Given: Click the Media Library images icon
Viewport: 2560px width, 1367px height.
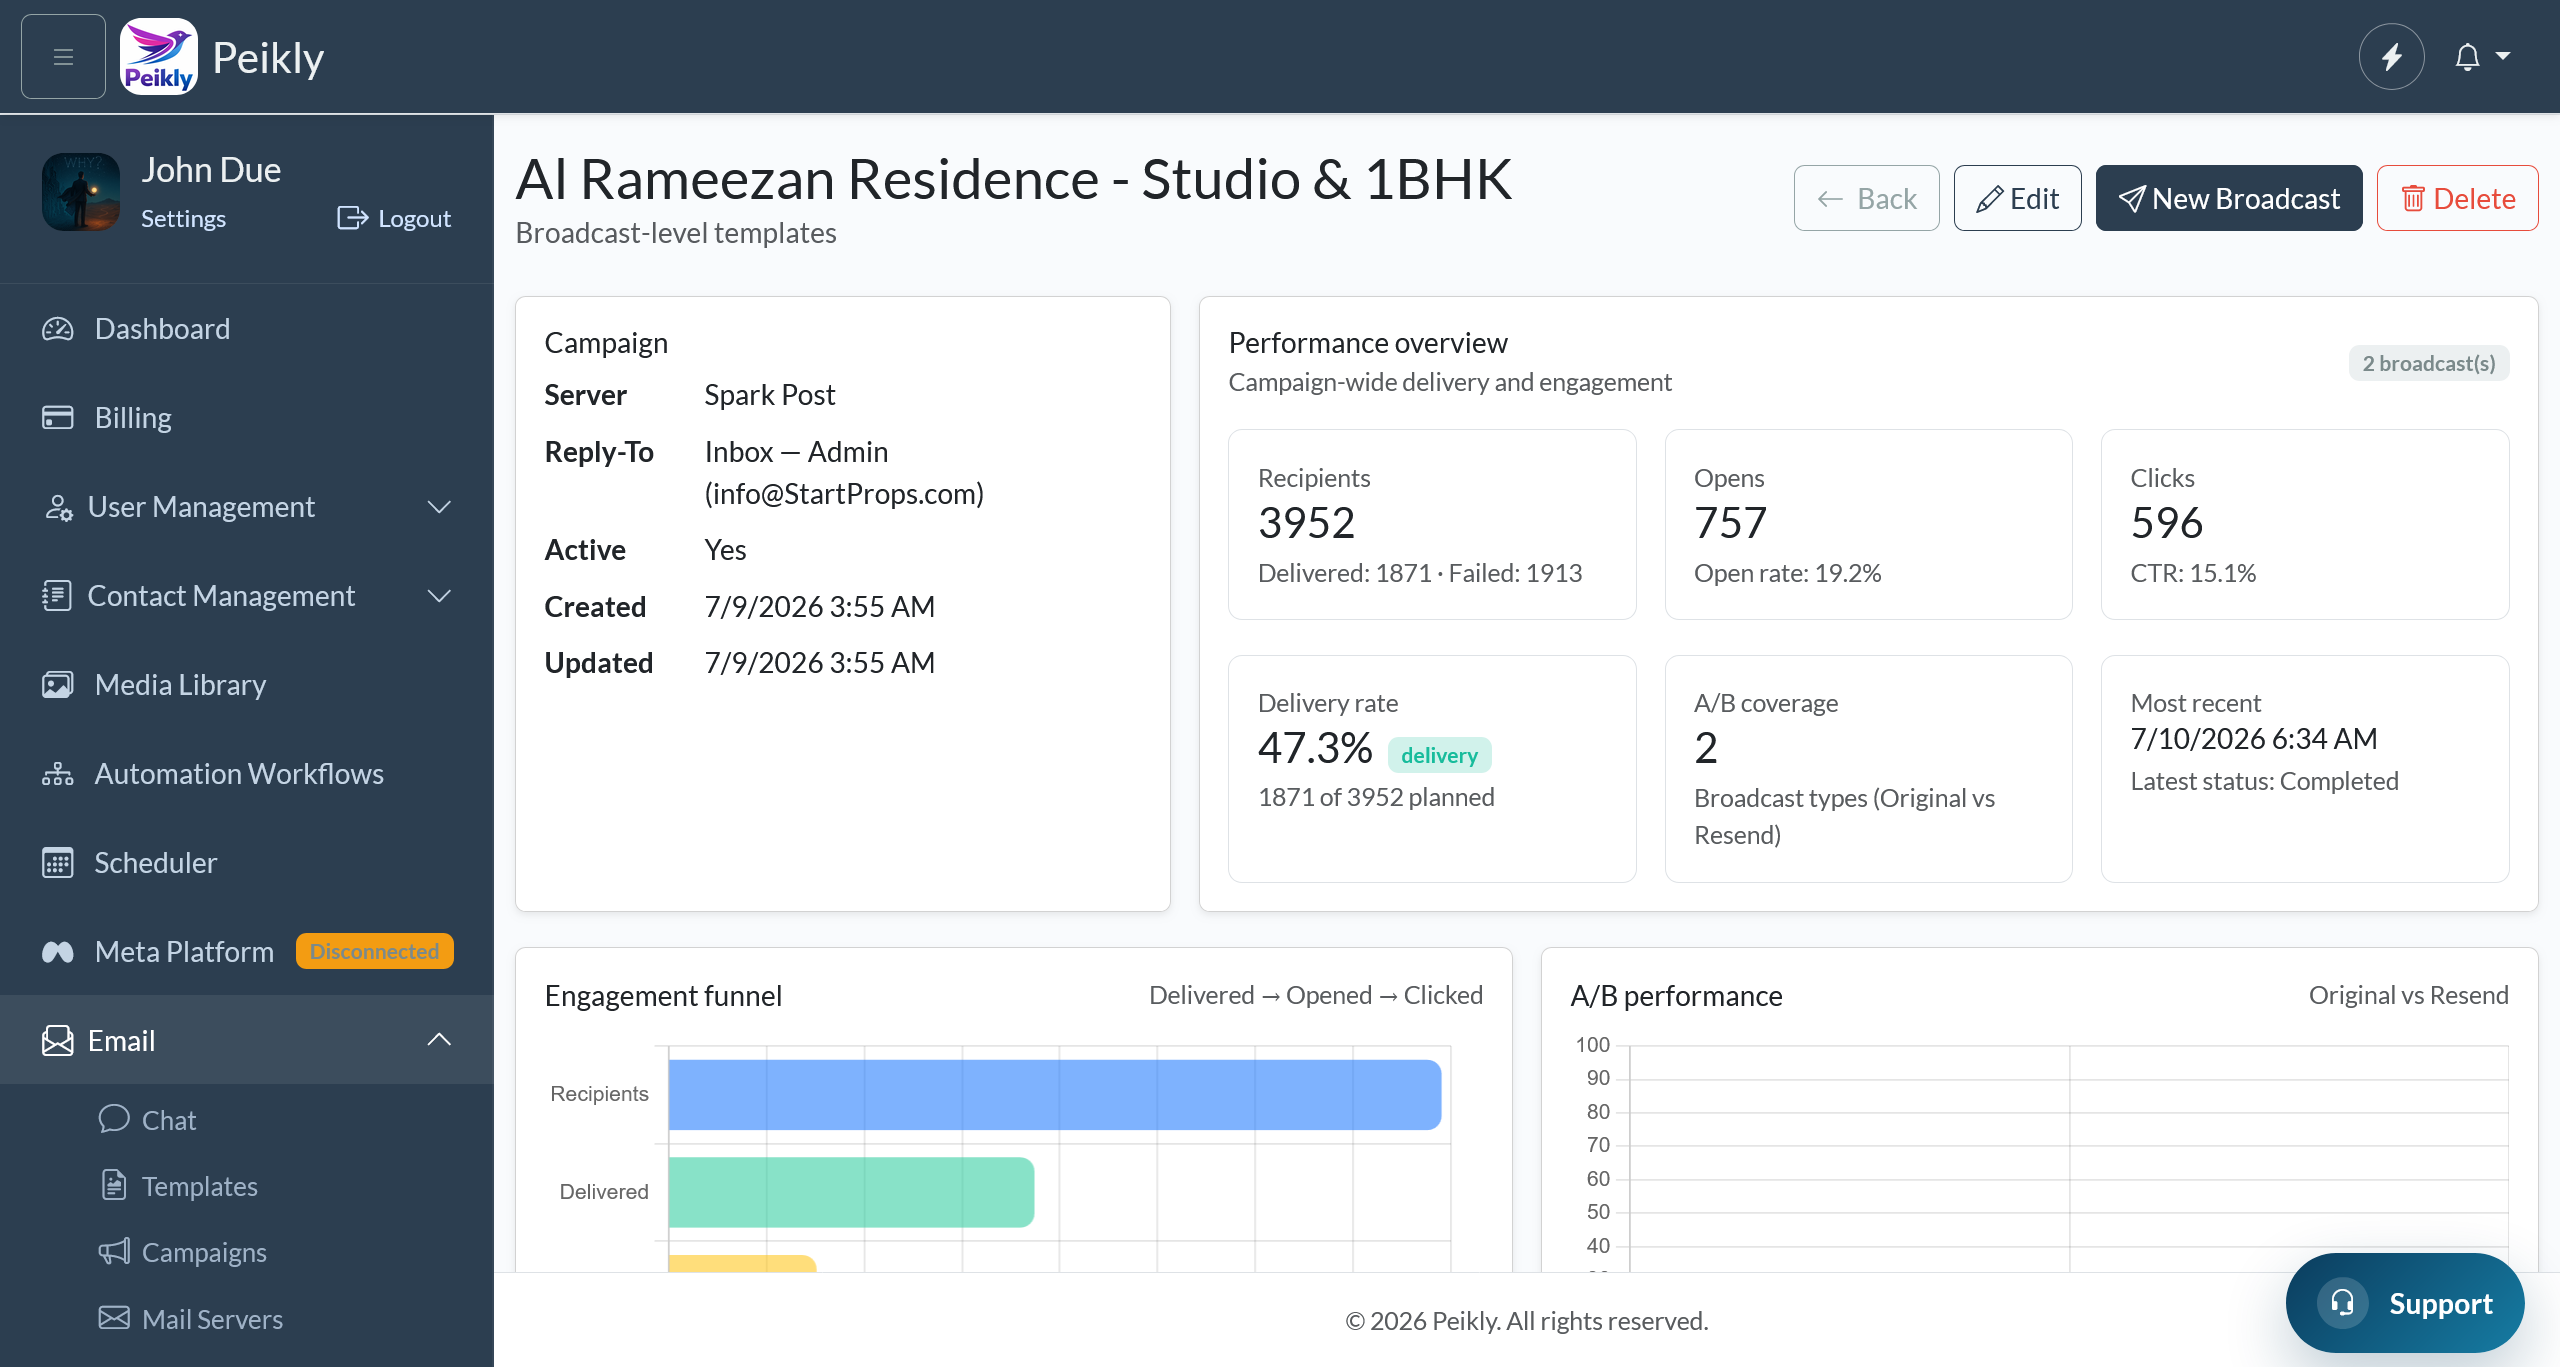Looking at the screenshot, I should point(58,685).
